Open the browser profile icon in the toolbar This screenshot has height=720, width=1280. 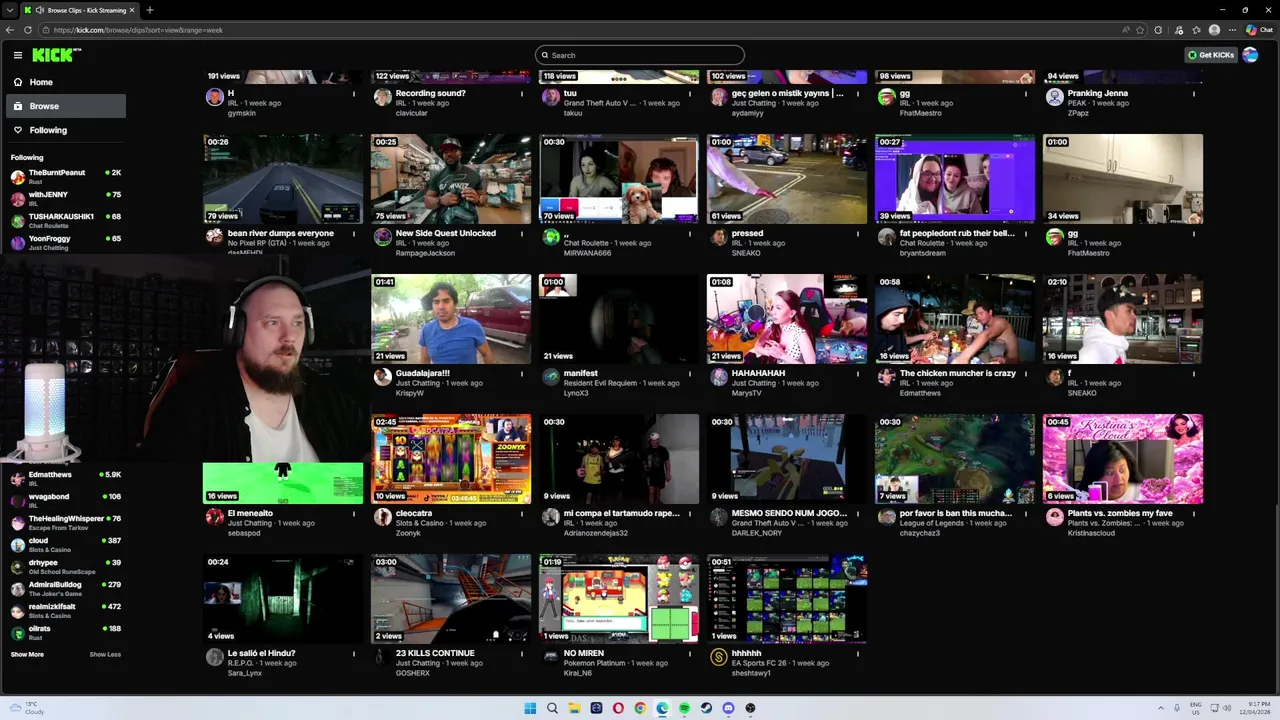pyautogui.click(x=1214, y=30)
